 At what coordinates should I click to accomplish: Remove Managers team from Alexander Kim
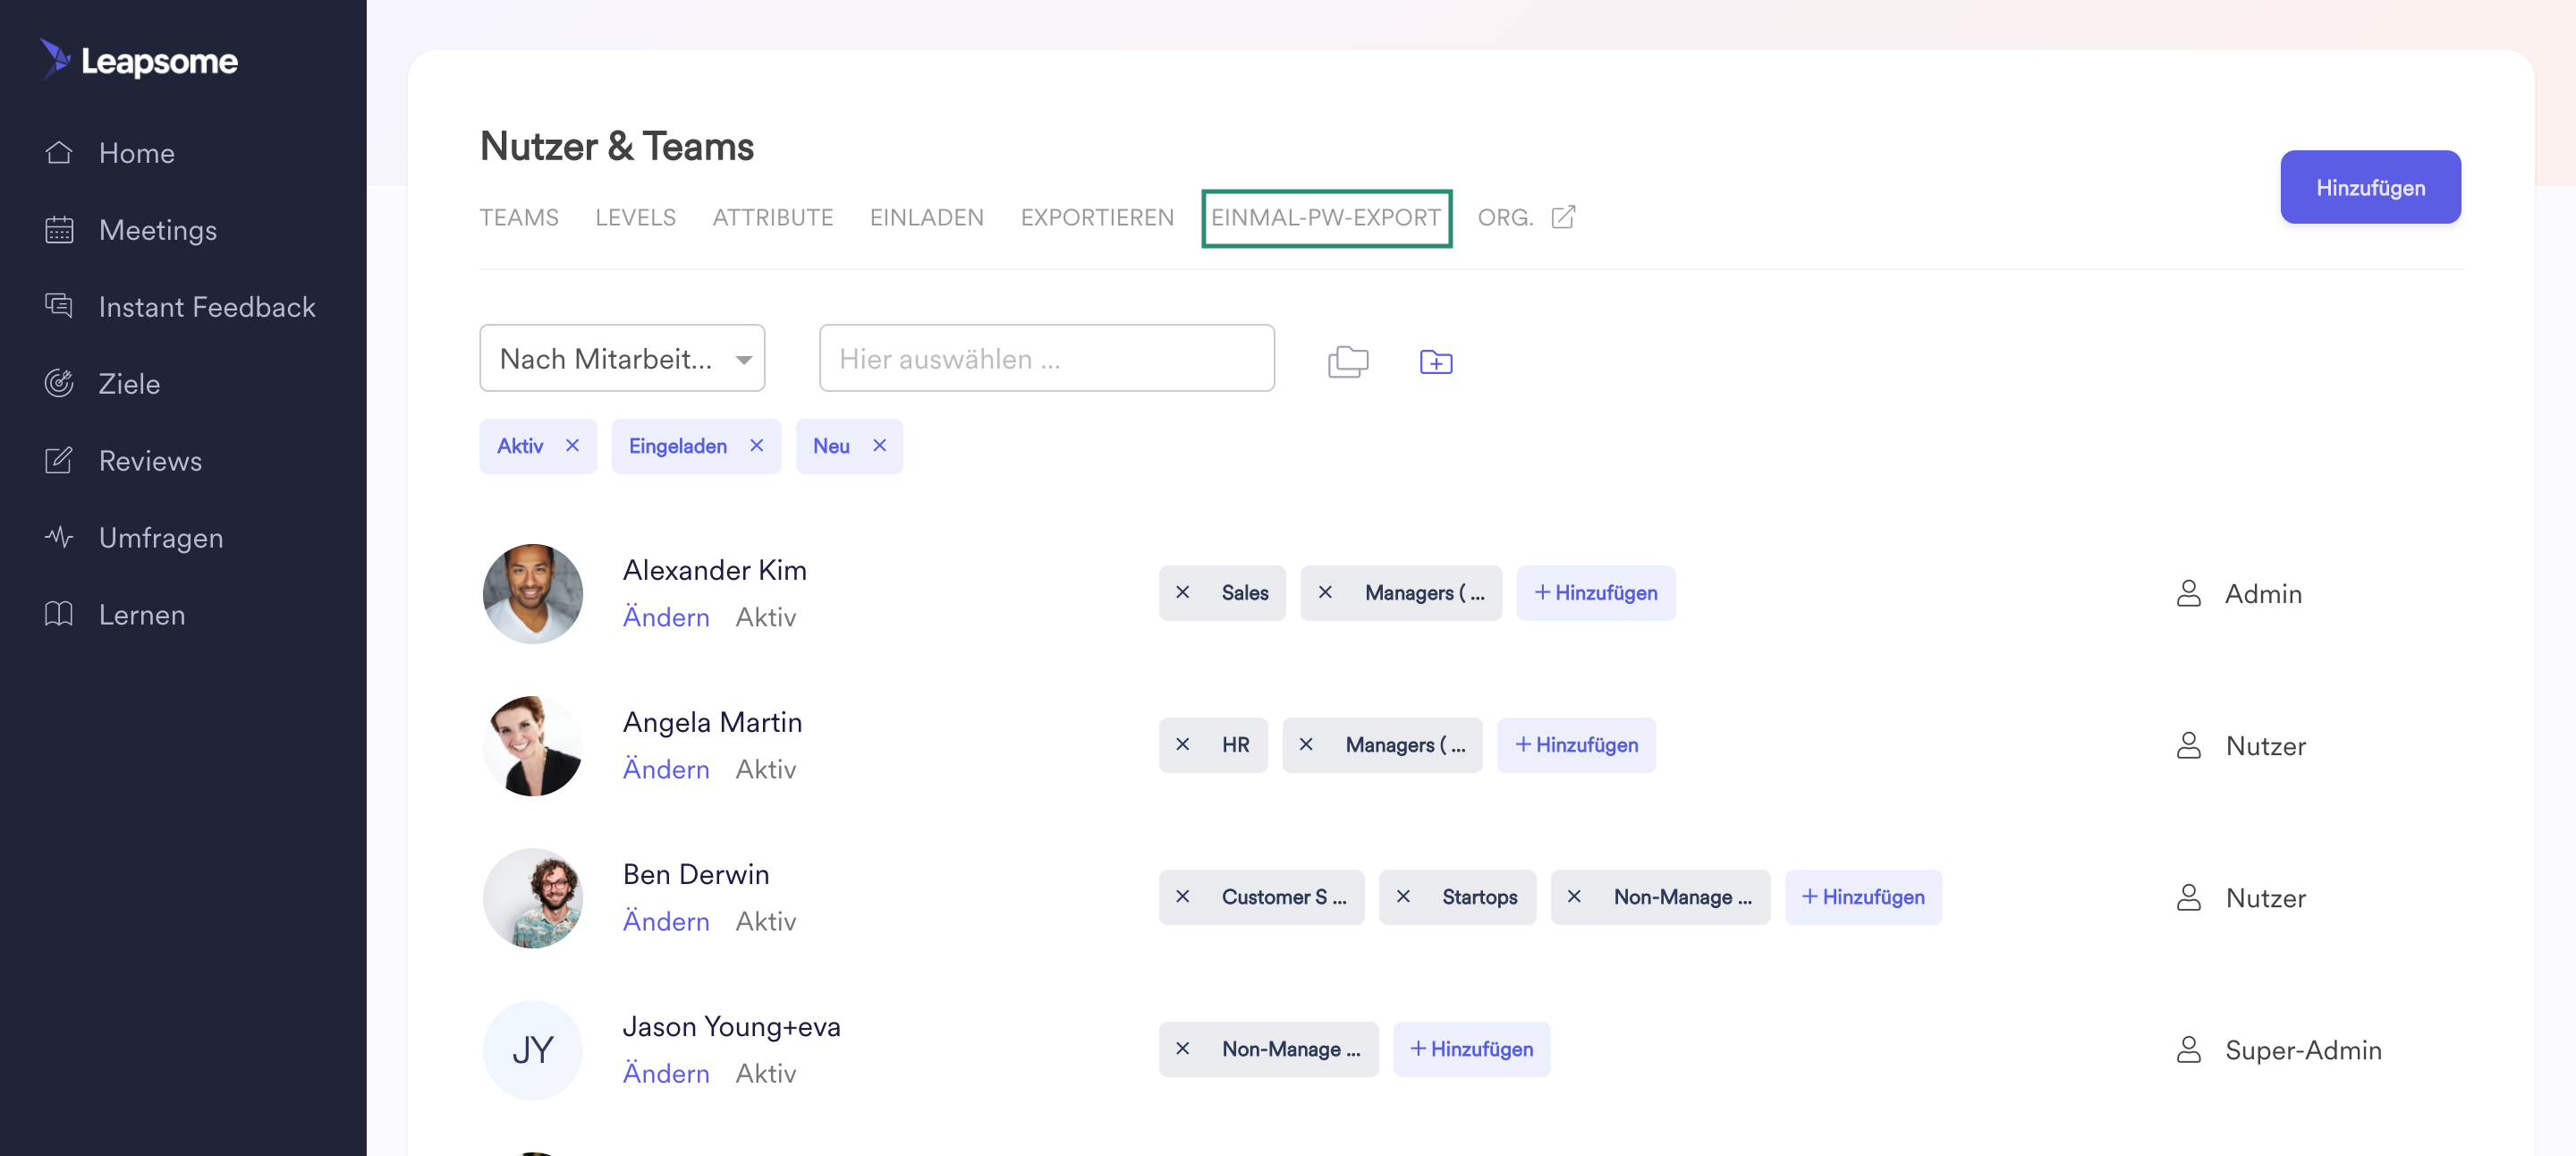[x=1325, y=593]
